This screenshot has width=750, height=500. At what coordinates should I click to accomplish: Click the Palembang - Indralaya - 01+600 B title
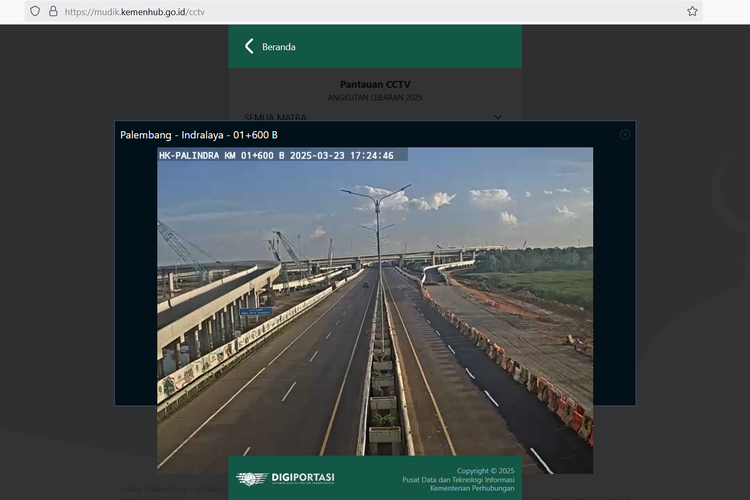coord(199,135)
